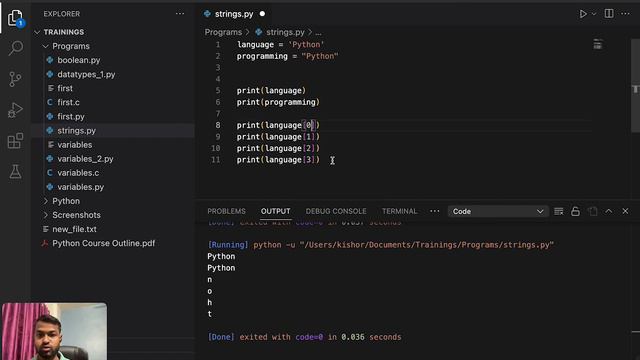Click print(language) on line 5

271,91
